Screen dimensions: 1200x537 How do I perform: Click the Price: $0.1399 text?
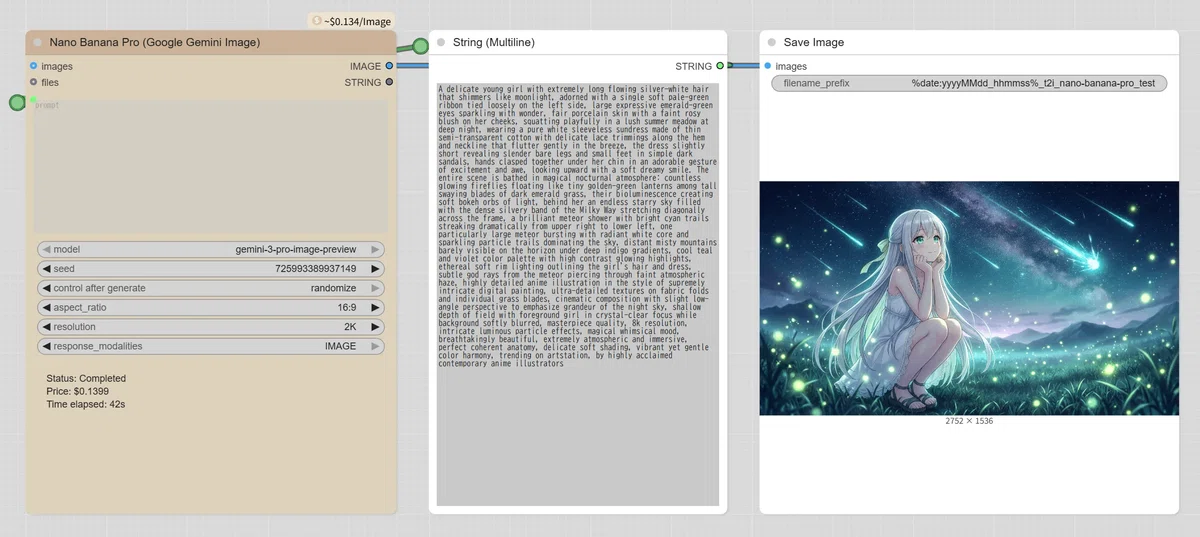tap(78, 391)
